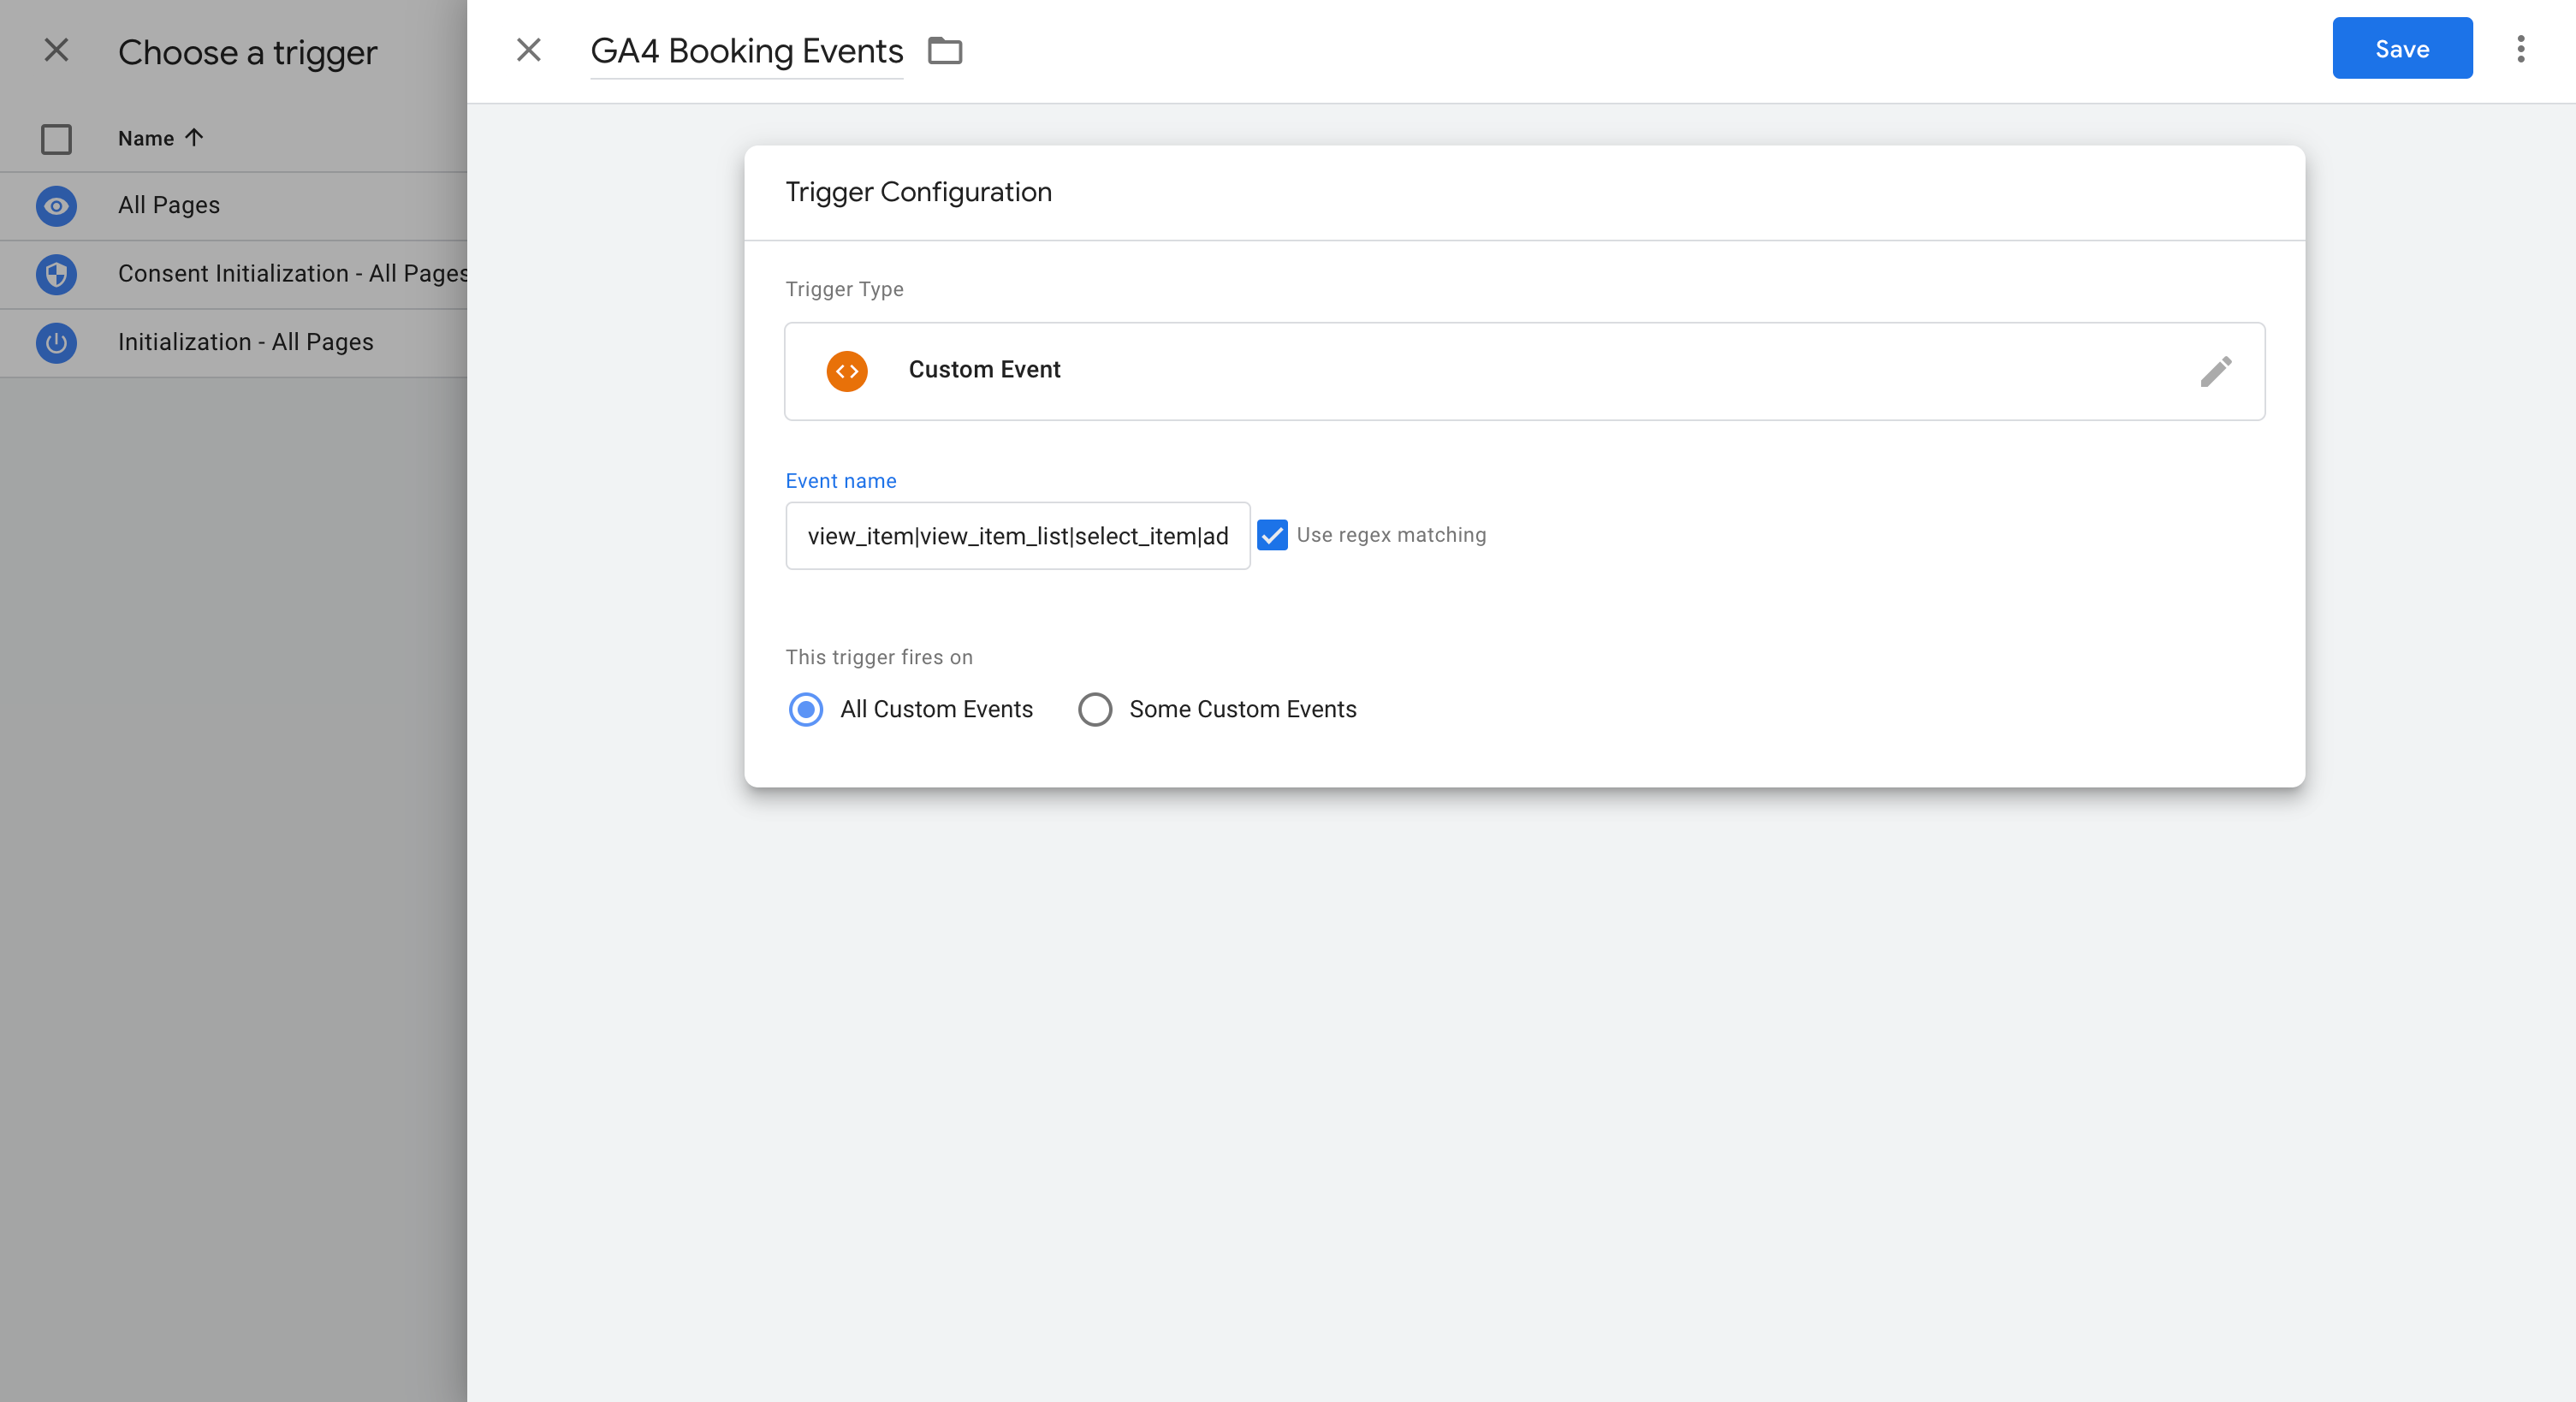Image resolution: width=2576 pixels, height=1402 pixels.
Task: Click the Initialization power icon
Action: tap(56, 343)
